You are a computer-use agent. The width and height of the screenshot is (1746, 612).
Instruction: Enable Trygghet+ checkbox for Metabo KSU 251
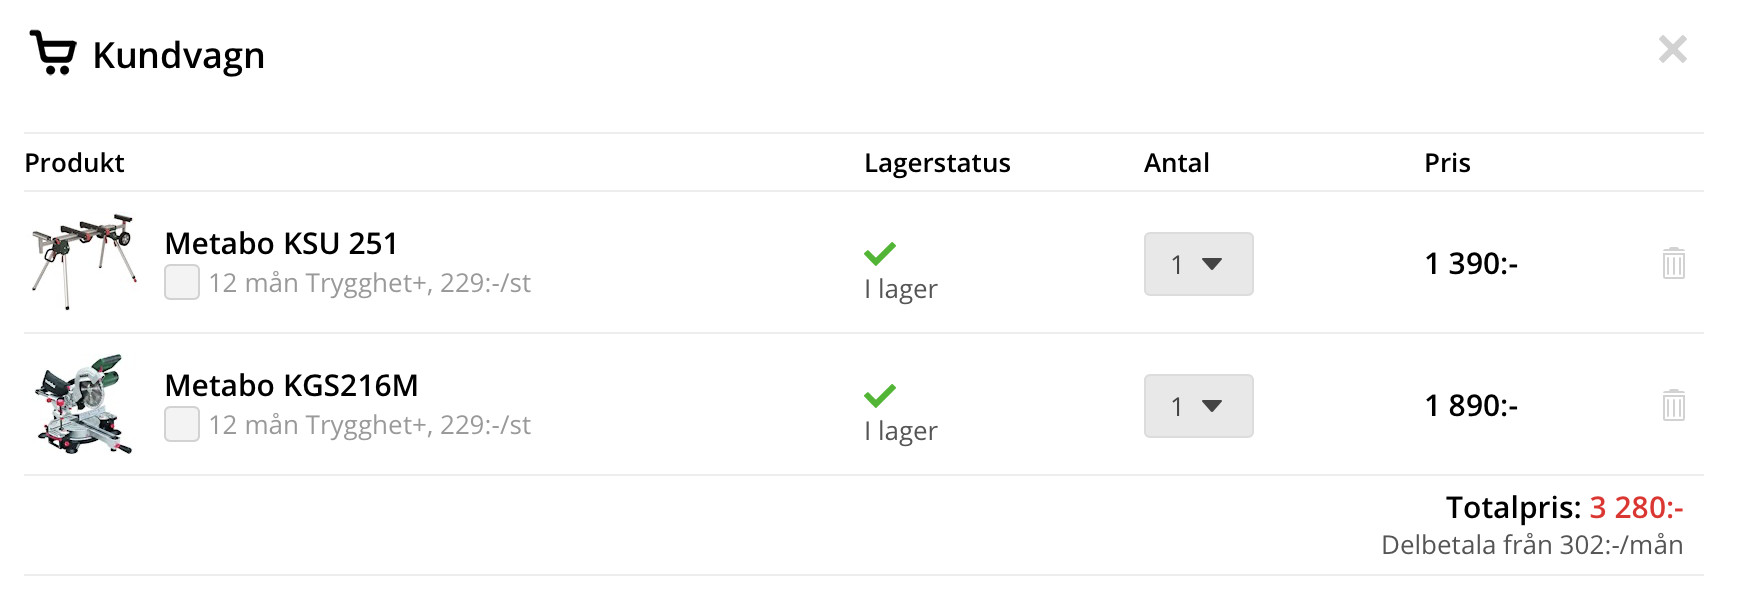click(x=182, y=282)
